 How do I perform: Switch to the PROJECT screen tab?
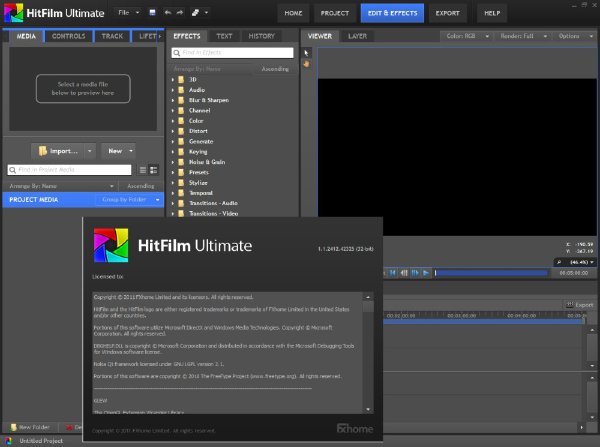(x=335, y=13)
